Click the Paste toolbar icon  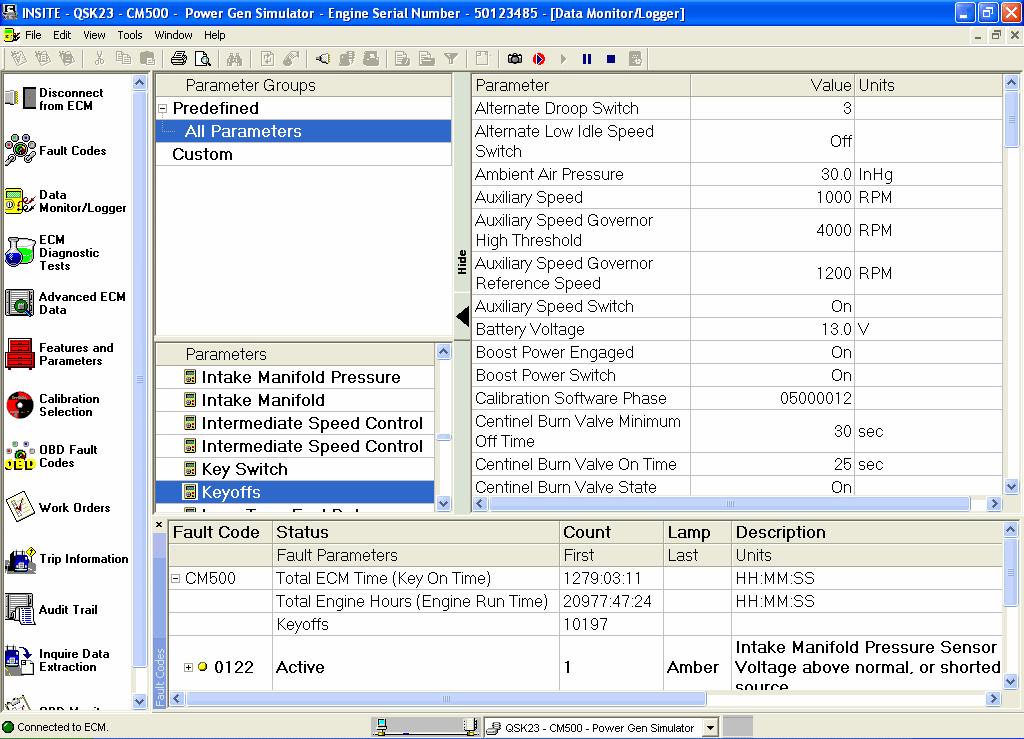click(x=148, y=59)
